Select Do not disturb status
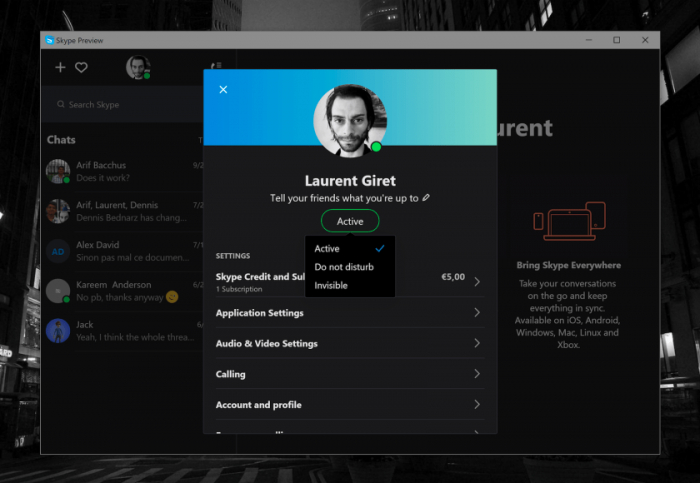This screenshot has width=700, height=483. [x=350, y=267]
